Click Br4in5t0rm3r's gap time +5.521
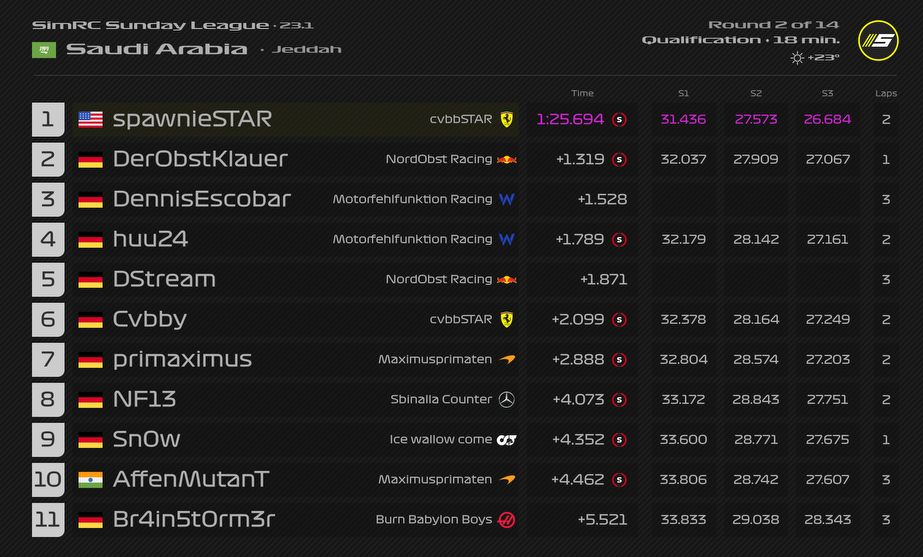Image resolution: width=923 pixels, height=557 pixels. click(x=602, y=519)
